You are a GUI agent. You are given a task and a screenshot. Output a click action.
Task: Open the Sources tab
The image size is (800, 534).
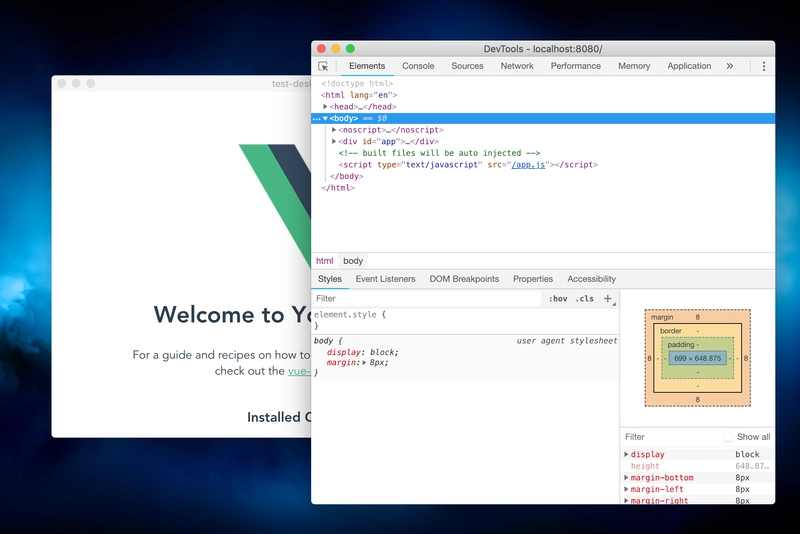[x=467, y=66]
